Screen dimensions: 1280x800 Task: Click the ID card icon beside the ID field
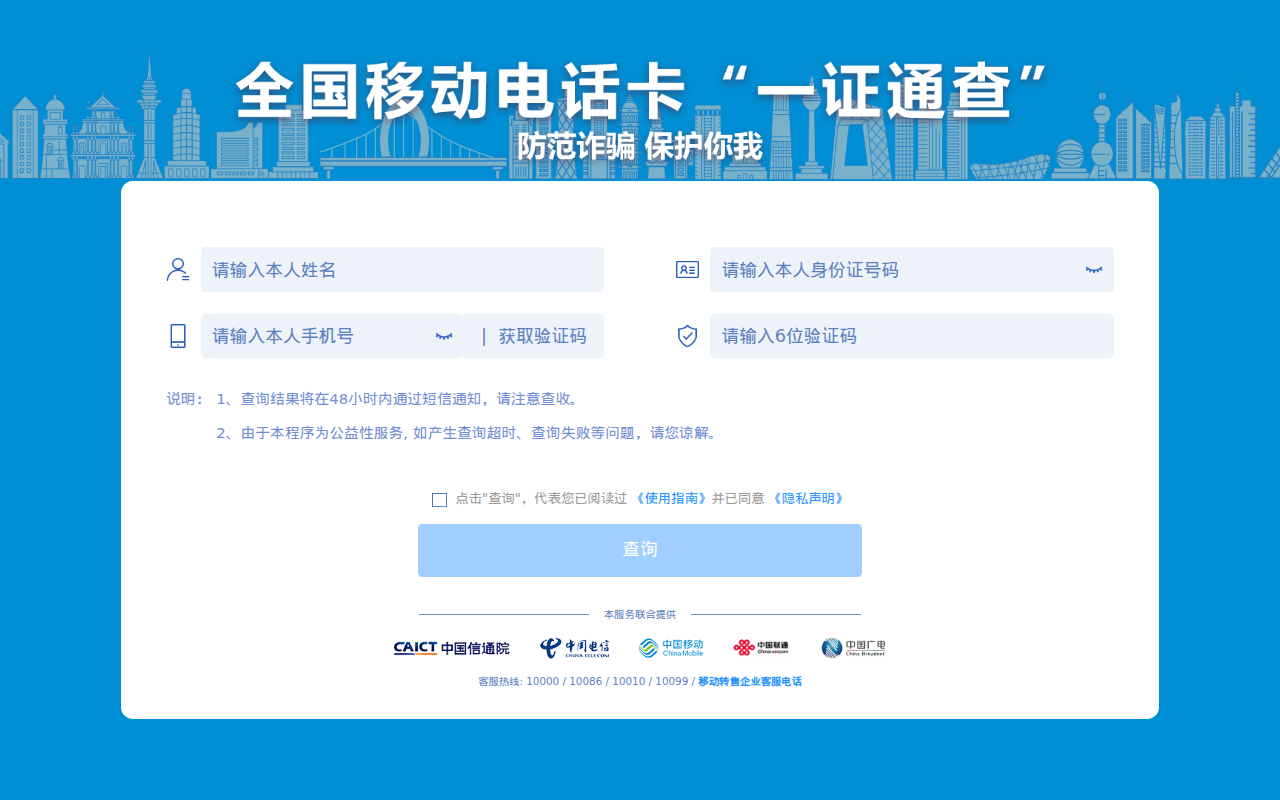tap(687, 268)
